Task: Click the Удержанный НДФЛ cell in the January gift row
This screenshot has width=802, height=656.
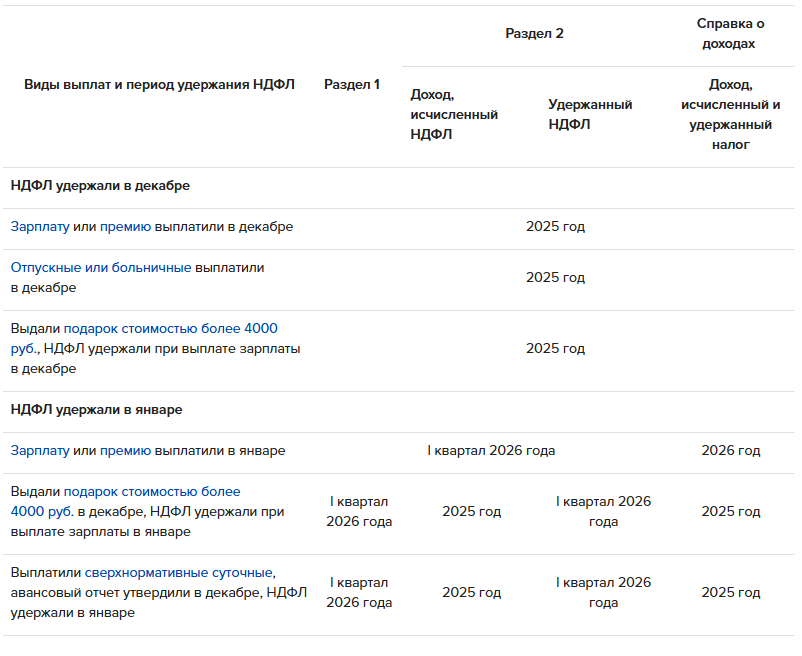Action: (x=603, y=512)
